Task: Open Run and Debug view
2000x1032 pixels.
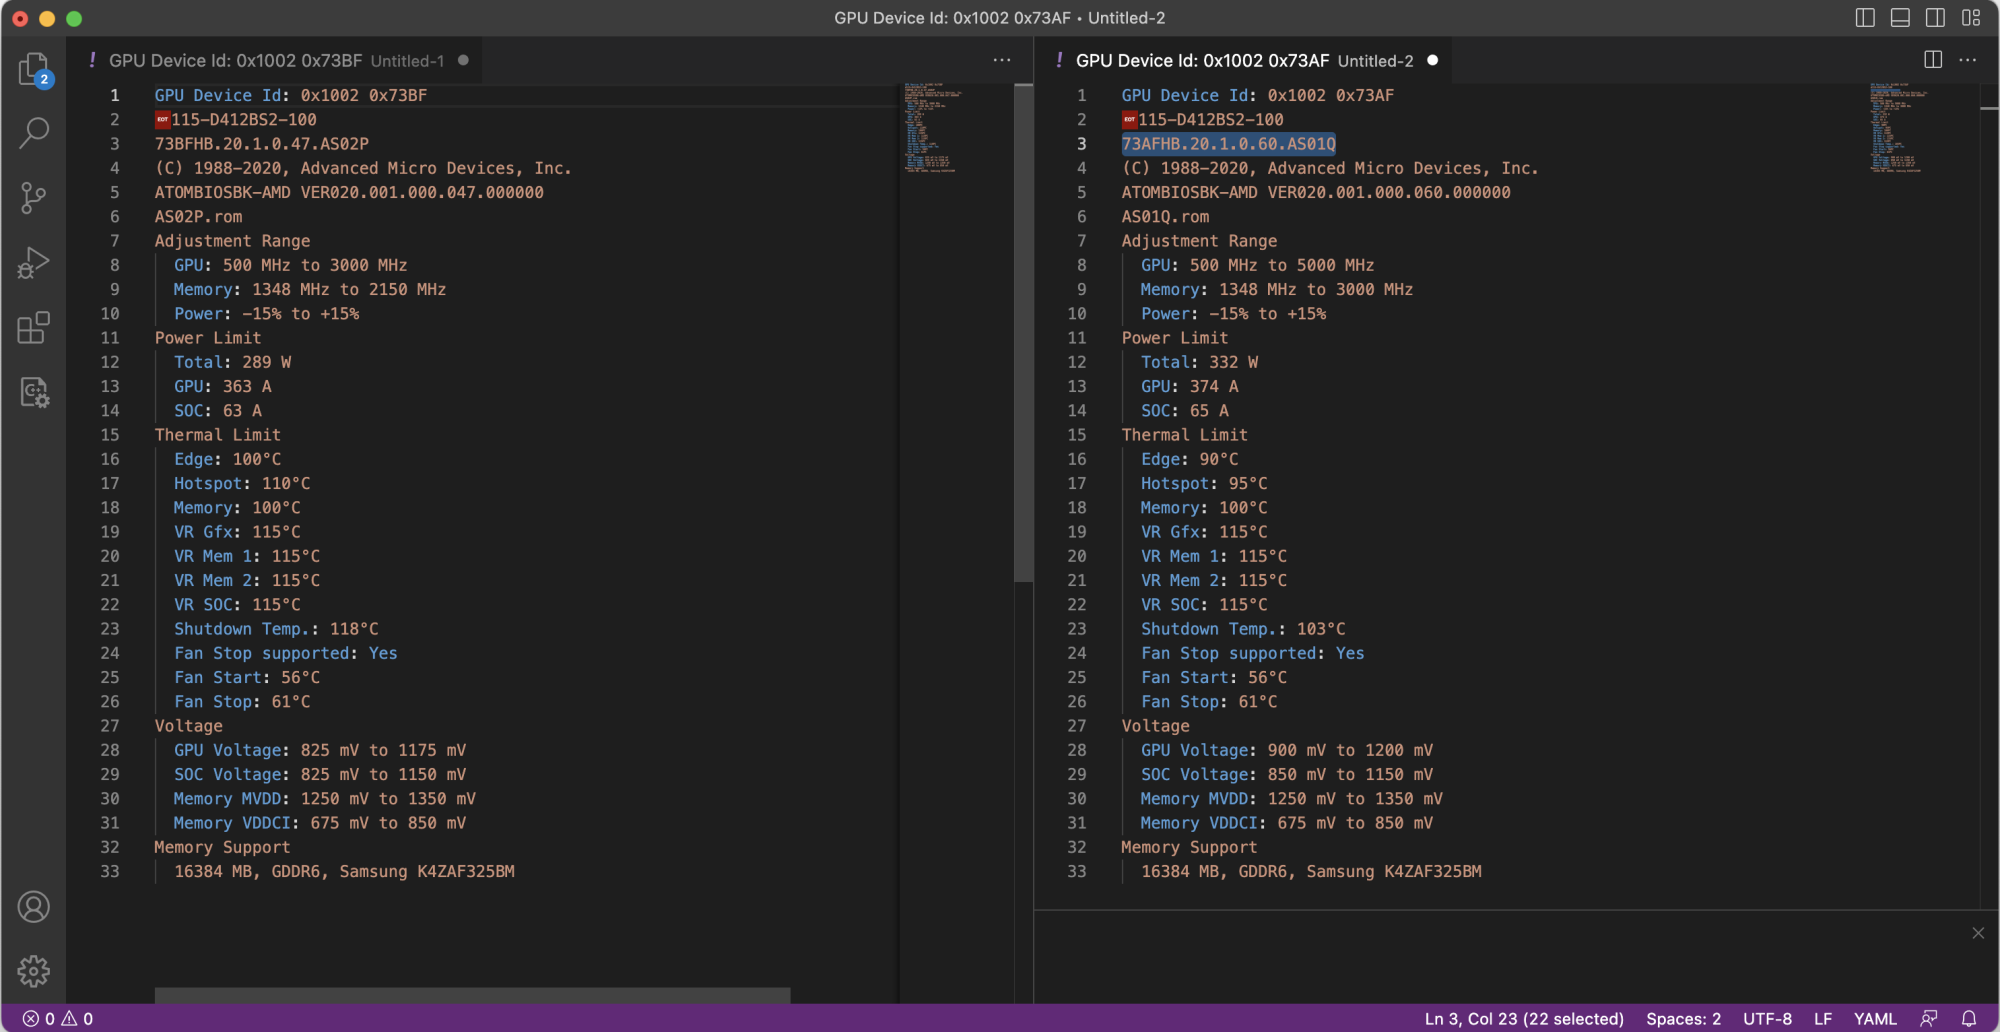Action: coord(34,262)
